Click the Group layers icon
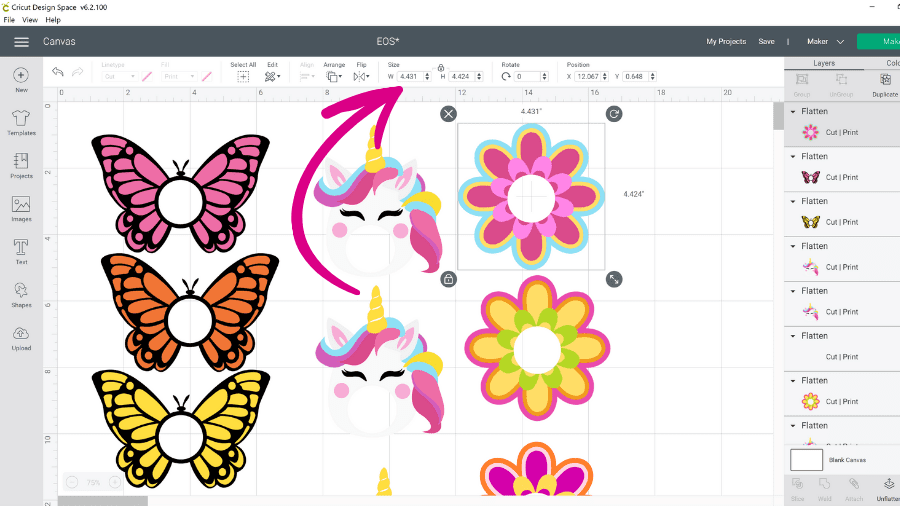This screenshot has width=900, height=506. [802, 85]
